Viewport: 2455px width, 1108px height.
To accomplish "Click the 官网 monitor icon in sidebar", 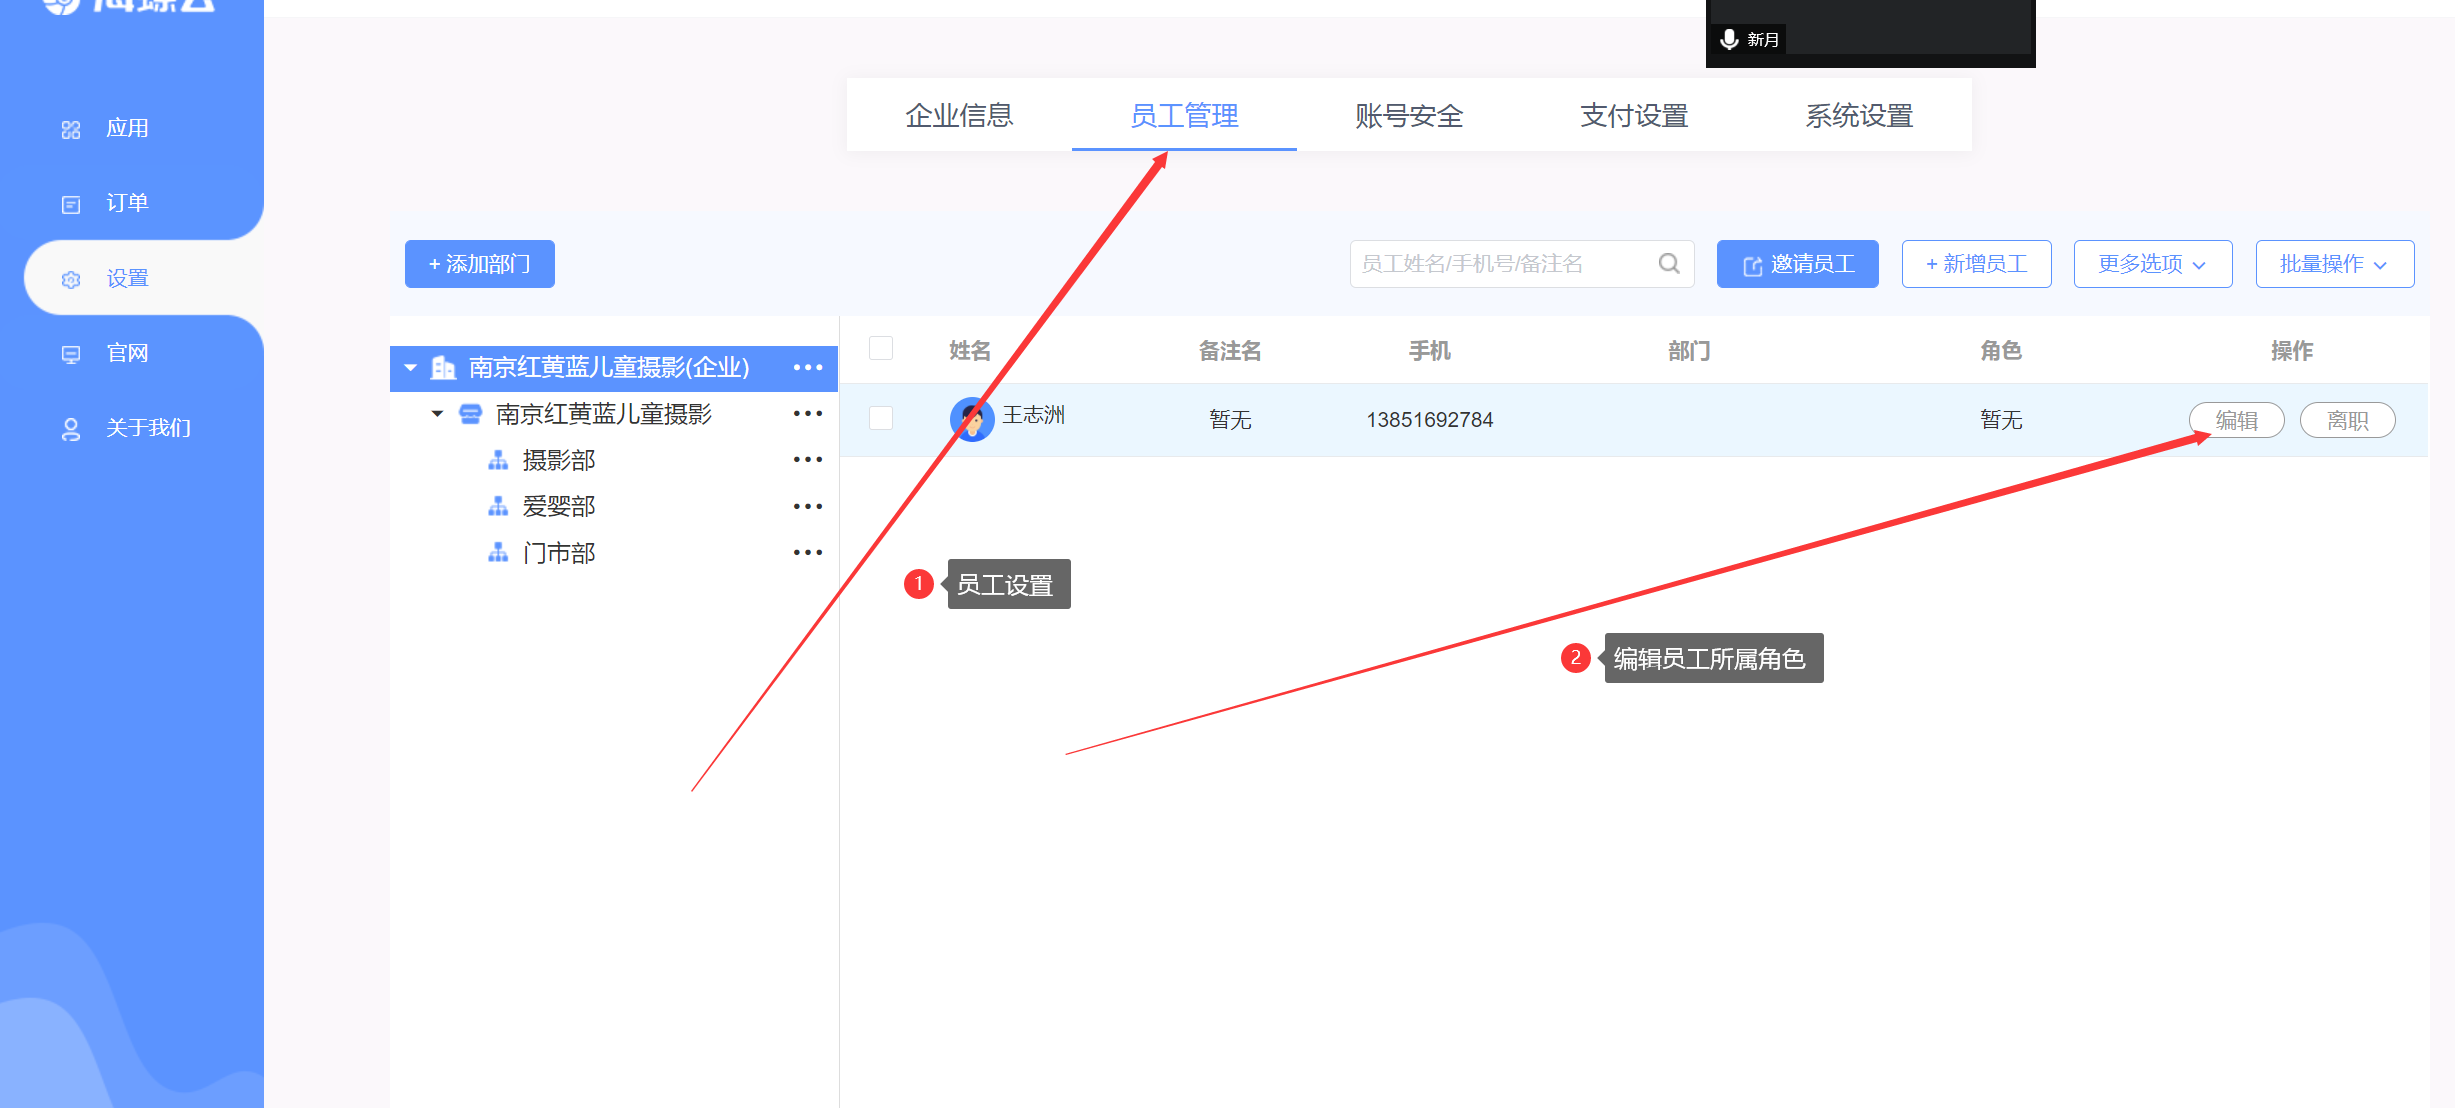I will [71, 354].
